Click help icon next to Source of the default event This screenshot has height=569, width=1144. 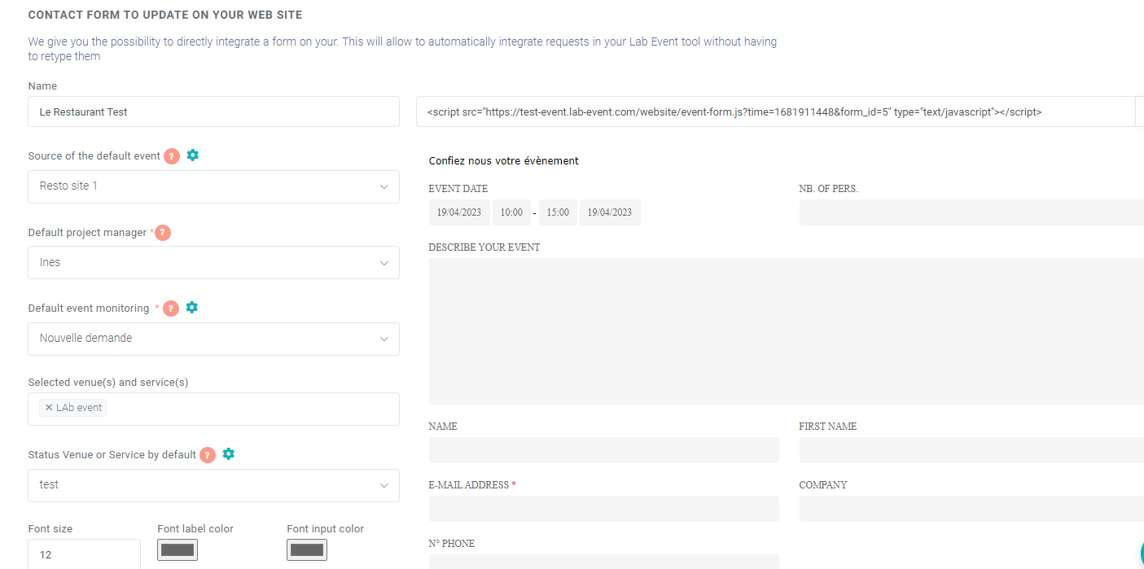pos(171,156)
